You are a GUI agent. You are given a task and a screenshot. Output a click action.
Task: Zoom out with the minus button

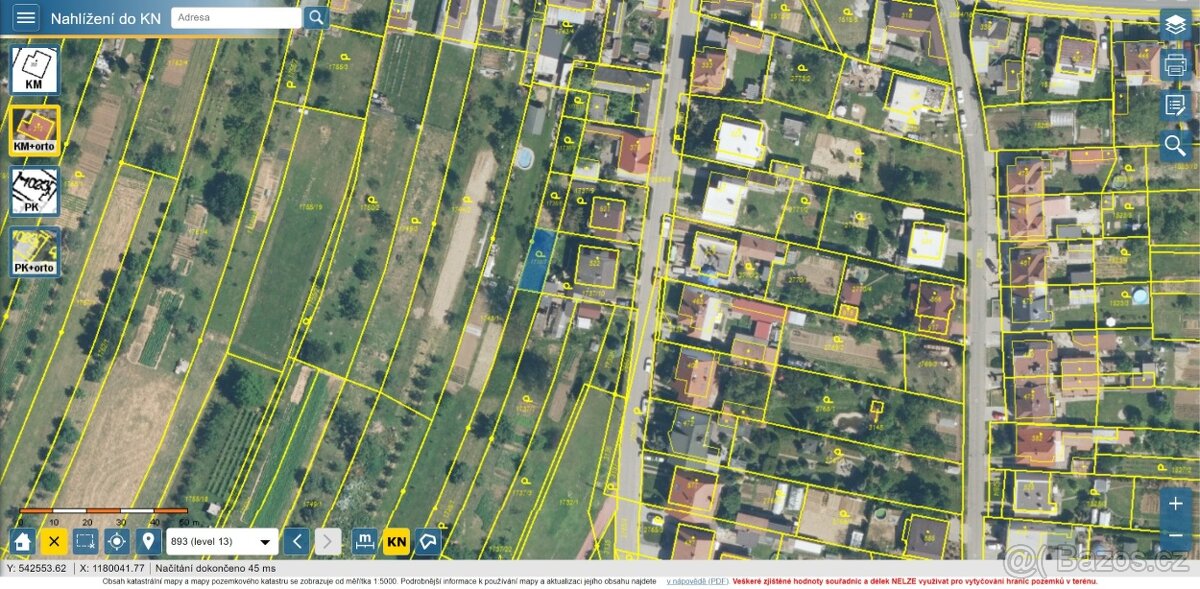[x=1175, y=535]
